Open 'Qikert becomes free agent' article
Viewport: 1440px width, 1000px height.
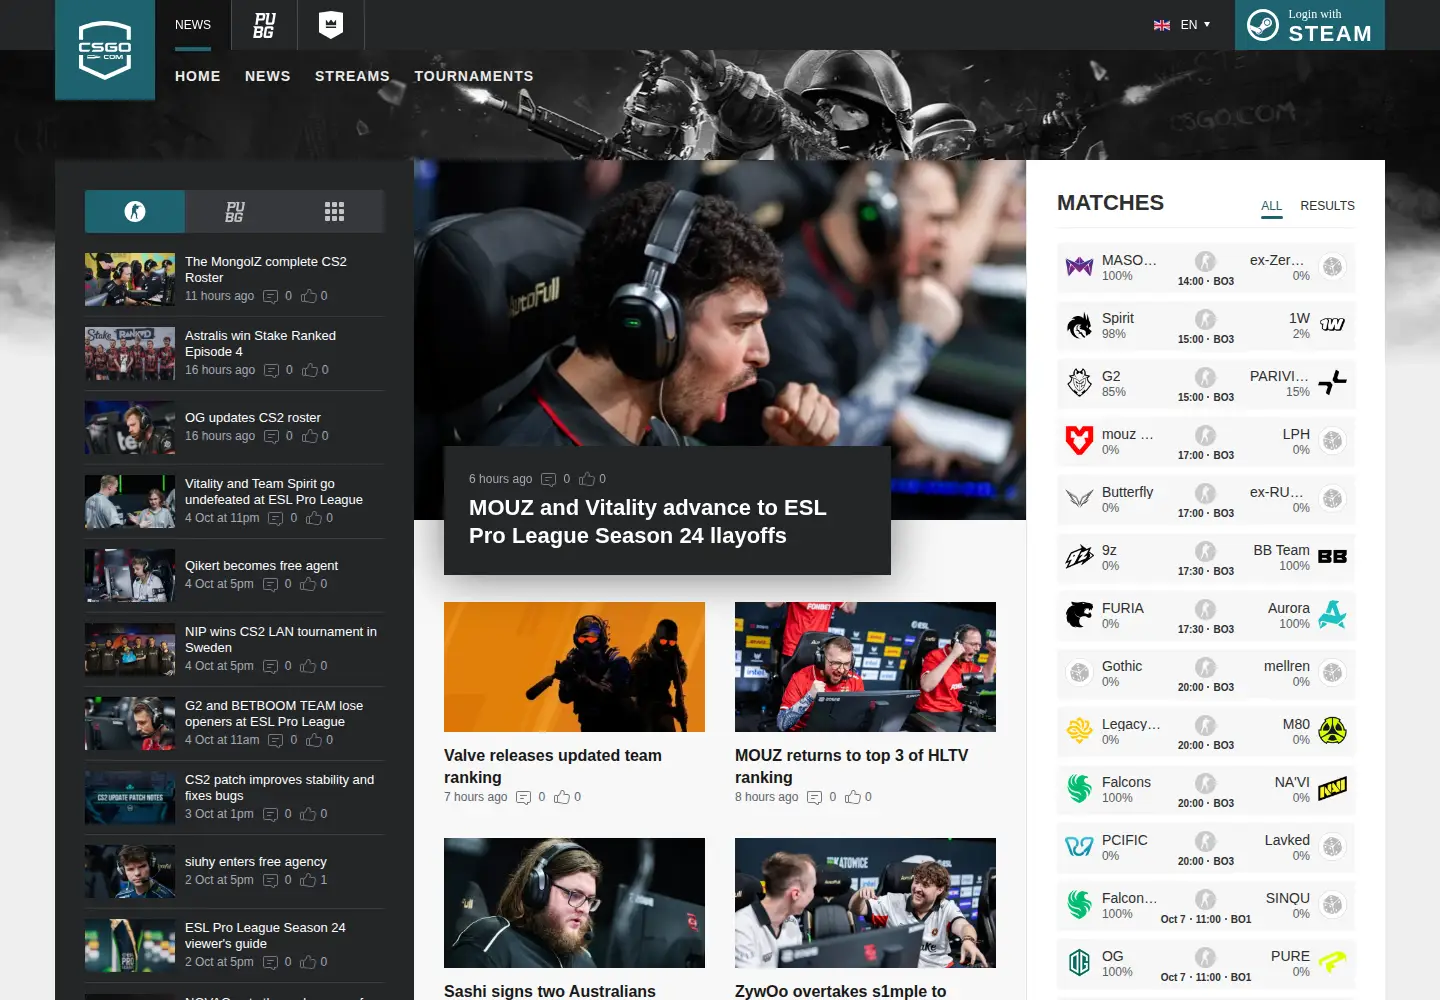[261, 566]
